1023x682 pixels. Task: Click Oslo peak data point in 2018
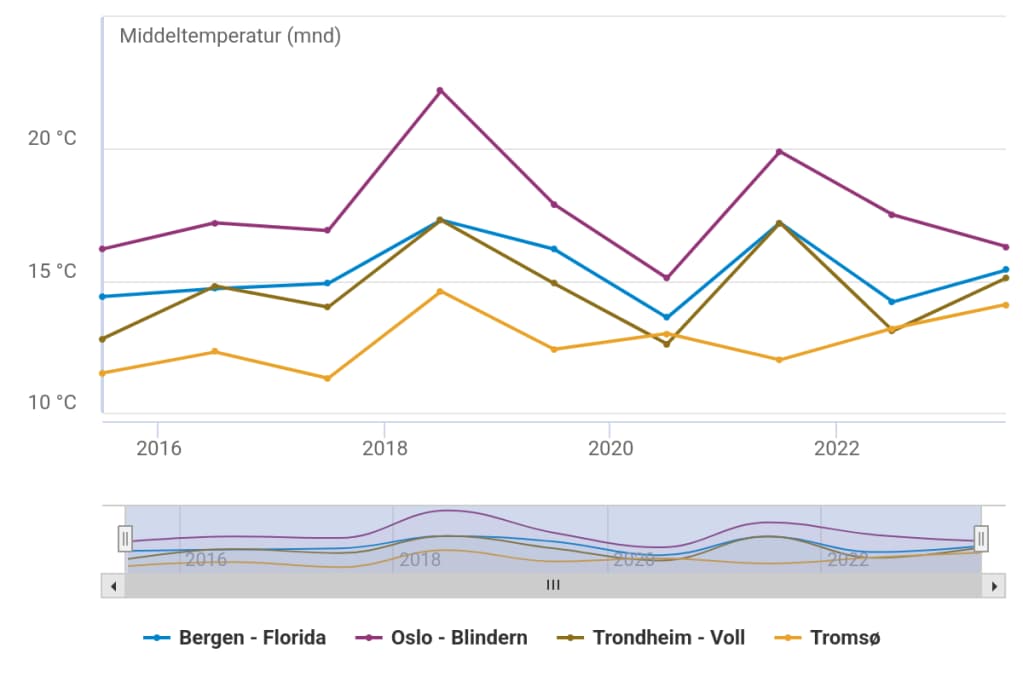tap(440, 91)
